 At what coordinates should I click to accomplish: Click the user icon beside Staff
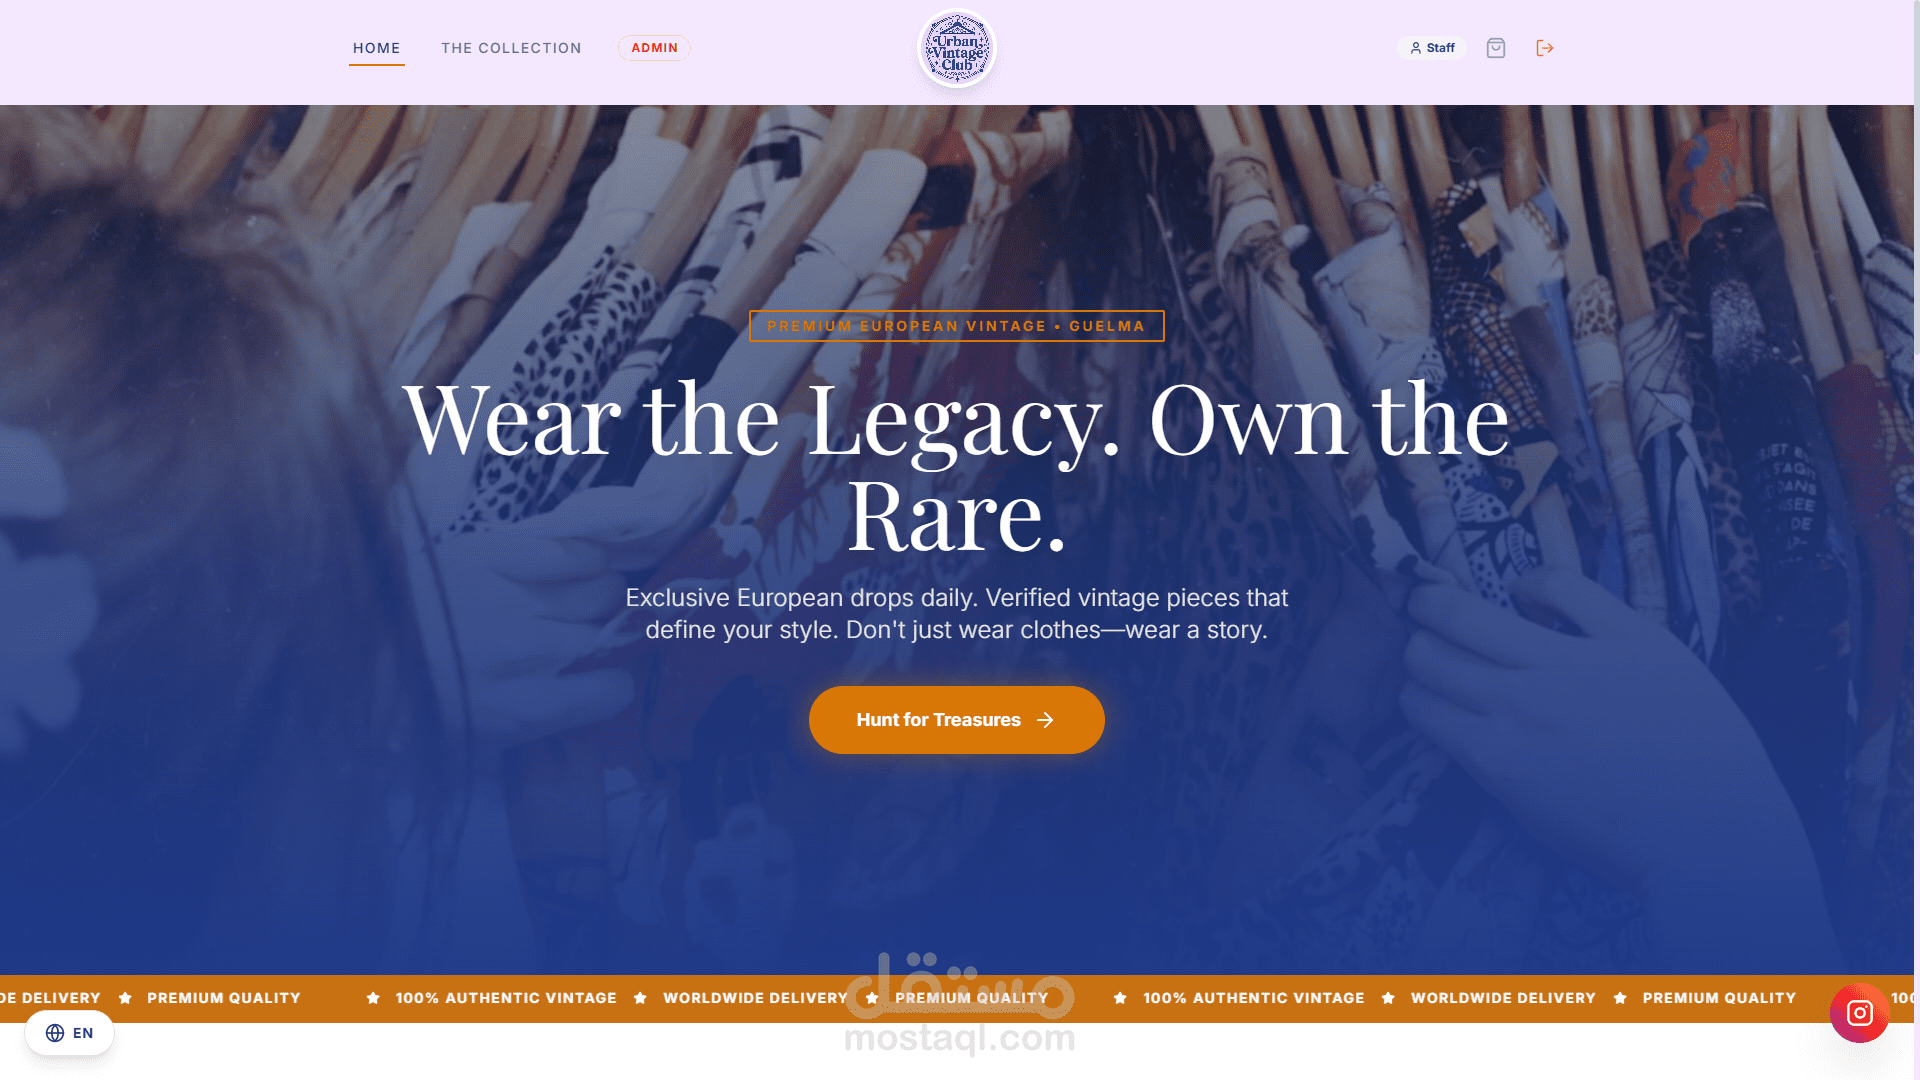[x=1416, y=48]
